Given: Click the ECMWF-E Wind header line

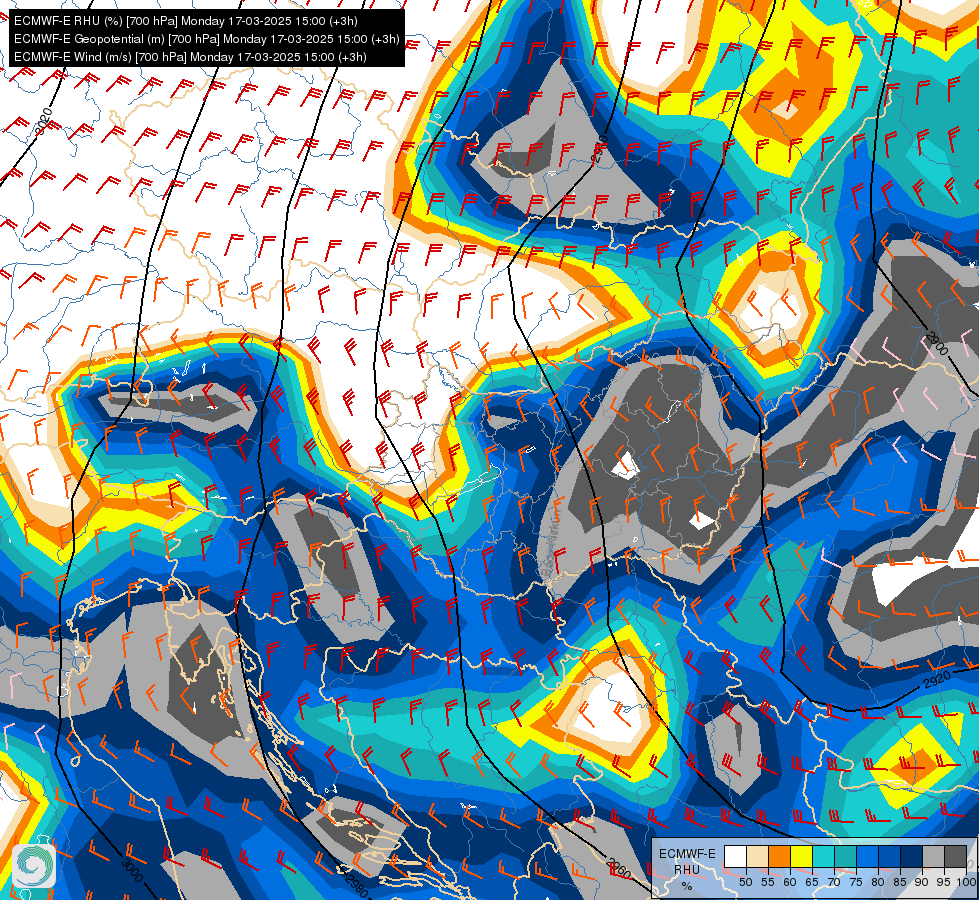Looking at the screenshot, I should [x=190, y=57].
